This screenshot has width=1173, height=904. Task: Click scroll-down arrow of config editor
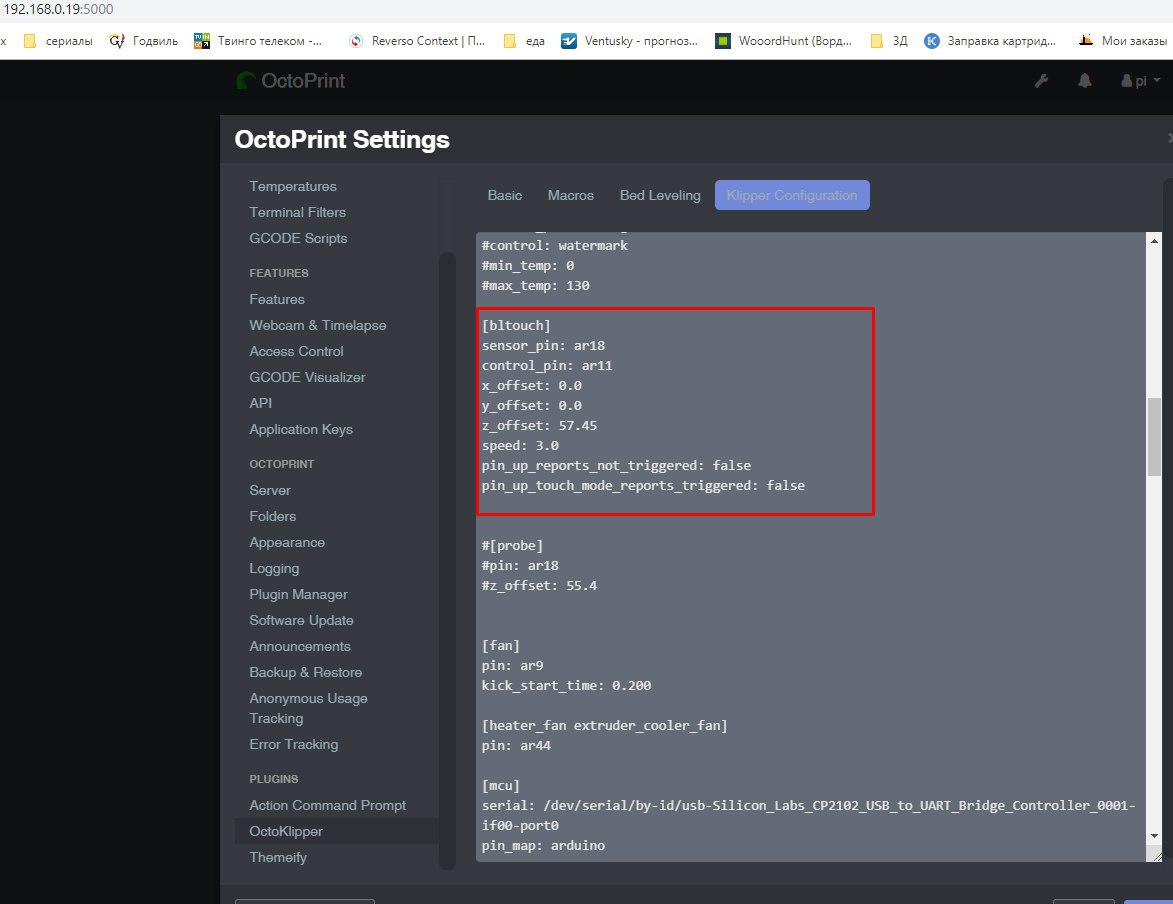point(1154,836)
